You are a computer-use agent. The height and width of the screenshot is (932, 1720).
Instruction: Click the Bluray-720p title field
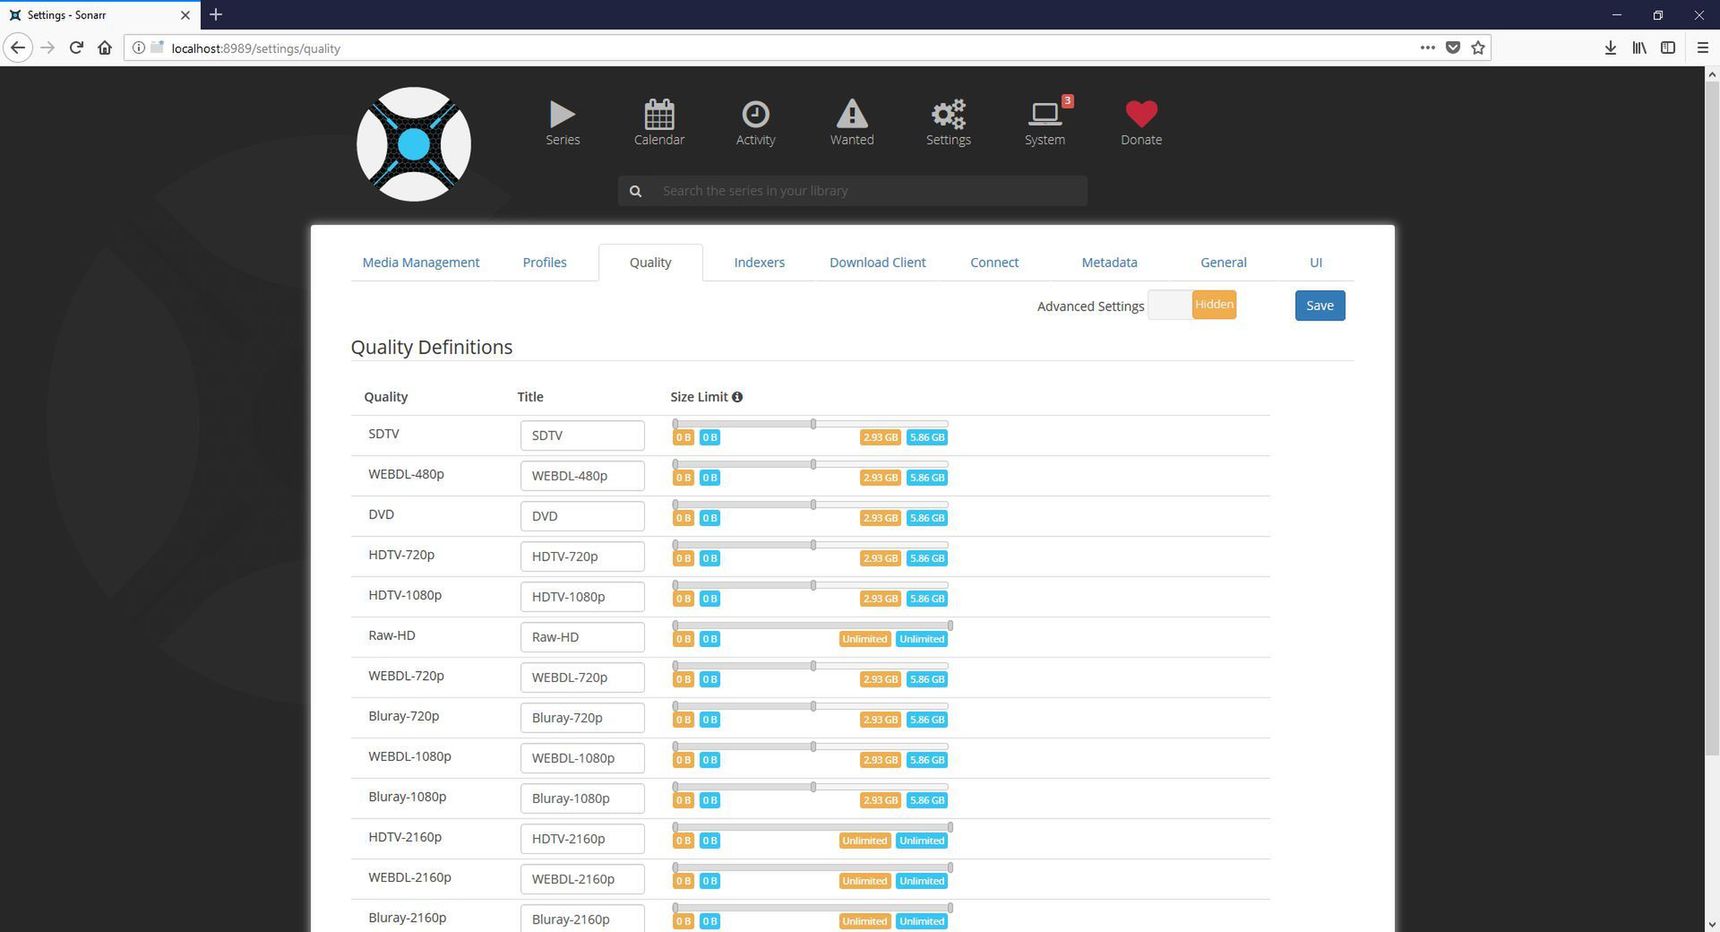[x=582, y=718]
